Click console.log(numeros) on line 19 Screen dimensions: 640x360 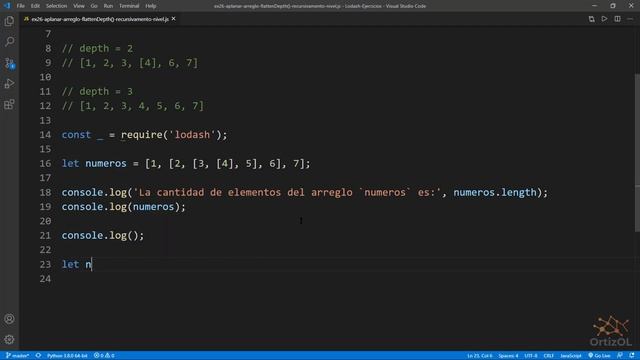pyautogui.click(x=123, y=207)
